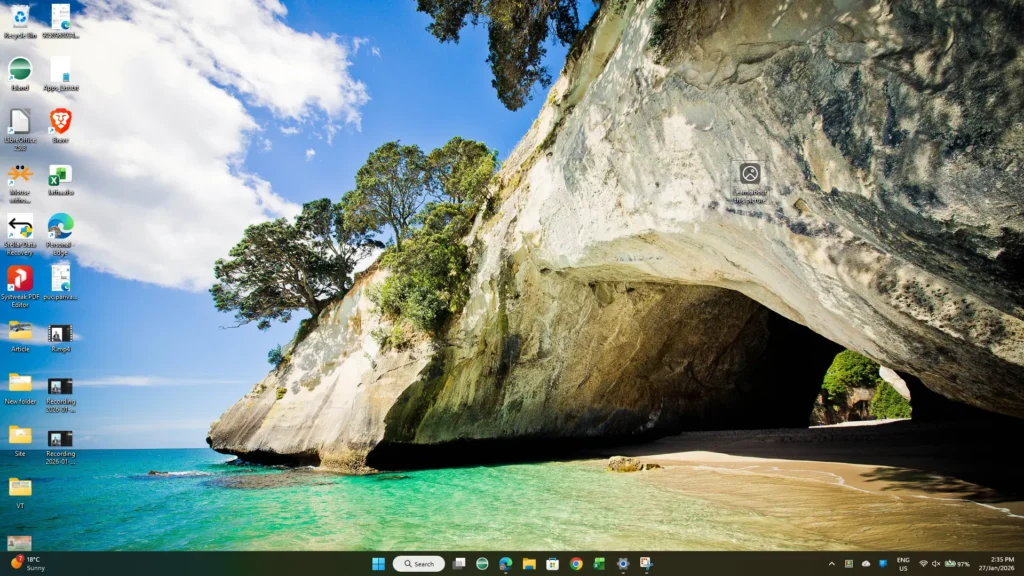Open the ENG US language switcher

pos(902,564)
